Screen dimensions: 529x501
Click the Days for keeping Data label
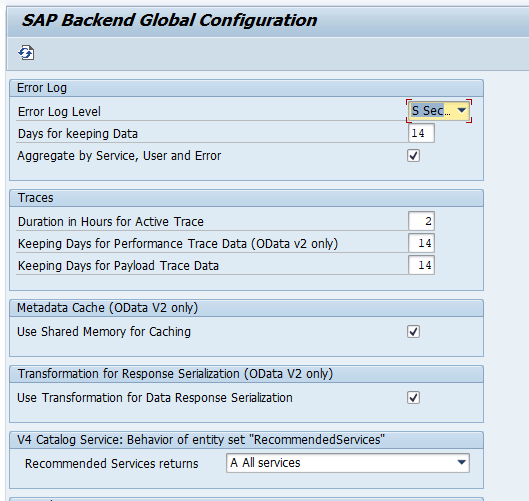[78, 134]
